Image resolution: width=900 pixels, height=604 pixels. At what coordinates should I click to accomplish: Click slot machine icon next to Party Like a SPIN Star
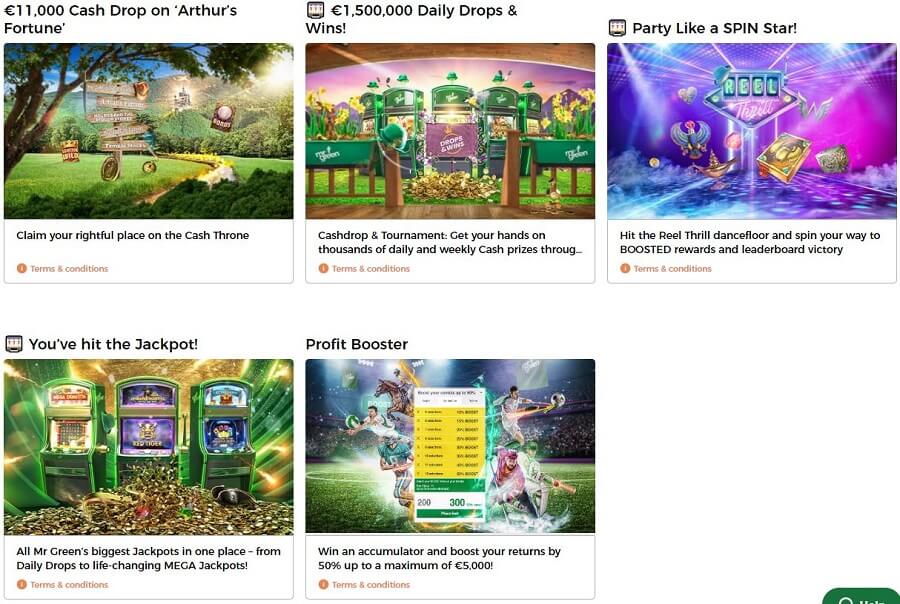coord(617,28)
